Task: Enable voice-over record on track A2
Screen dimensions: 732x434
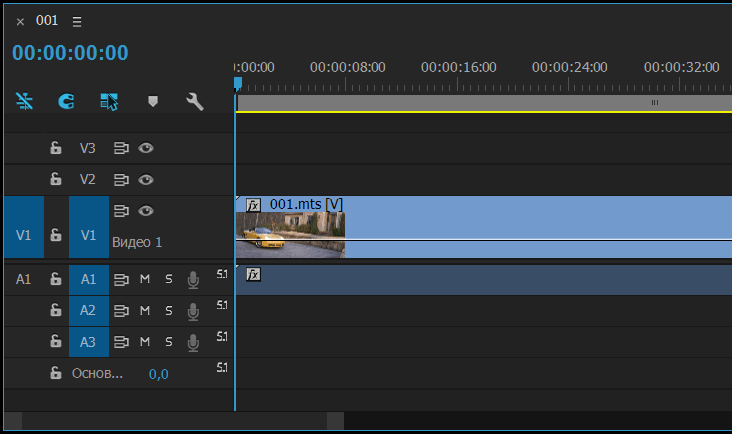Action: [x=193, y=311]
